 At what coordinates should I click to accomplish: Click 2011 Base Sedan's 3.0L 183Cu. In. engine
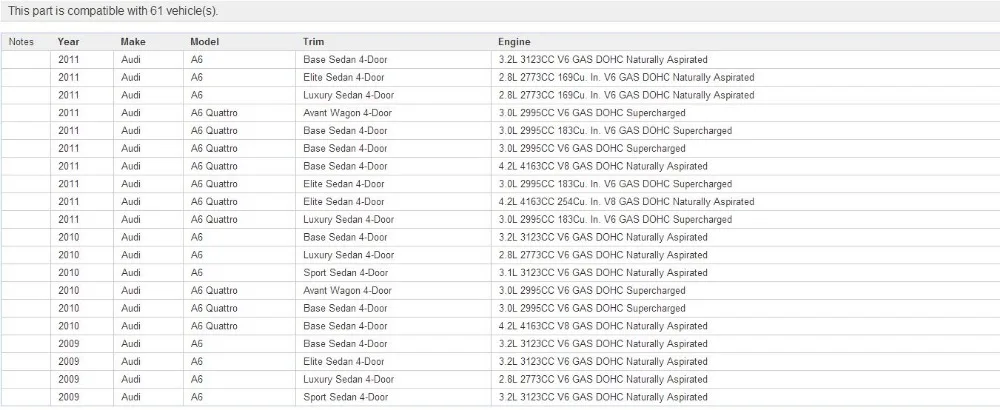615,131
